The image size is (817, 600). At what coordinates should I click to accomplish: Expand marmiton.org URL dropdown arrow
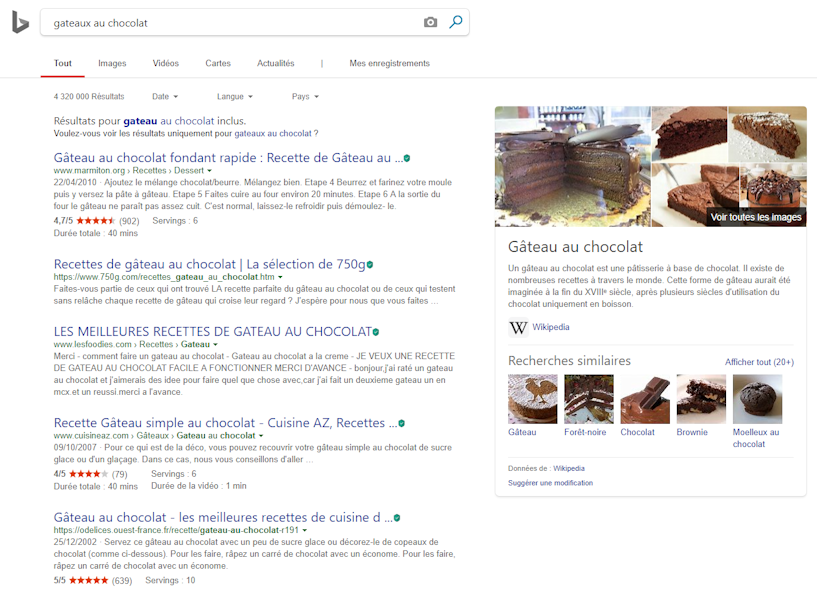pos(209,171)
